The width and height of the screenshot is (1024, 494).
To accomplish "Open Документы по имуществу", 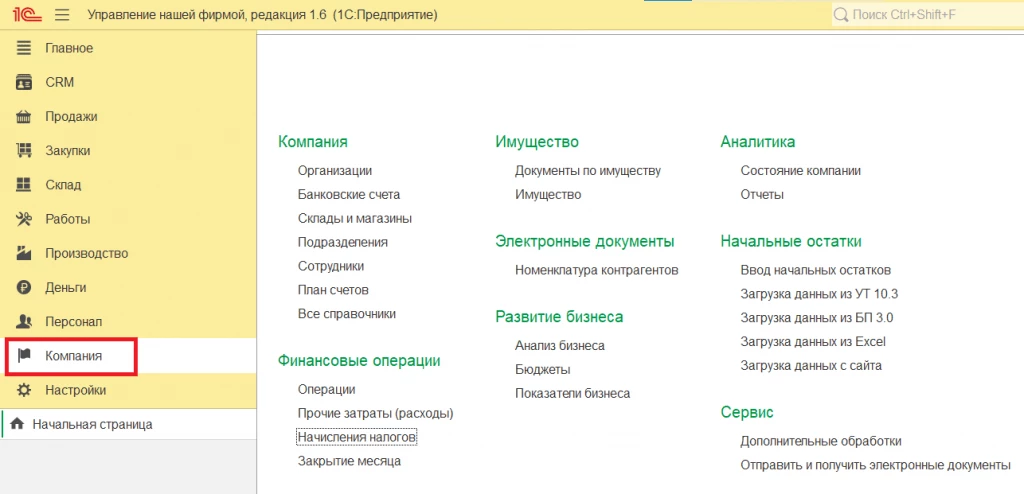I will pos(588,171).
